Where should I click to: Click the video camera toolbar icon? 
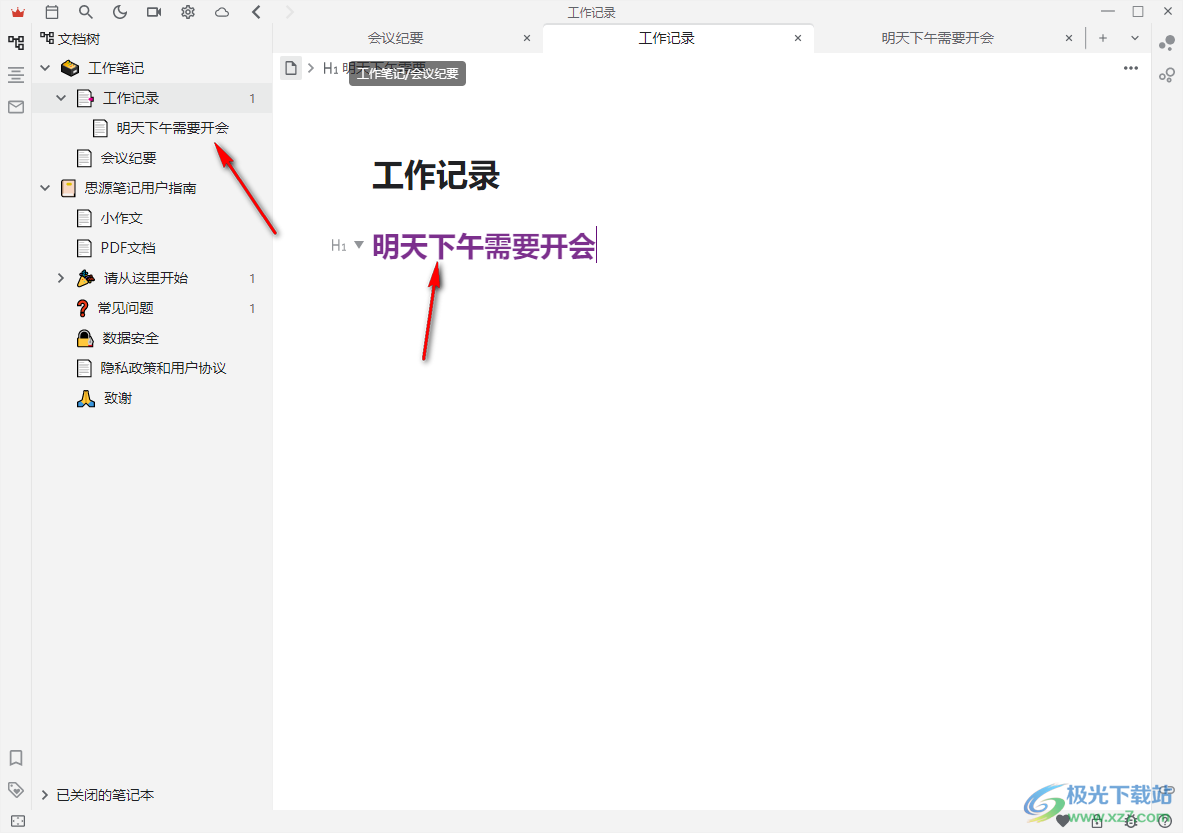point(154,12)
